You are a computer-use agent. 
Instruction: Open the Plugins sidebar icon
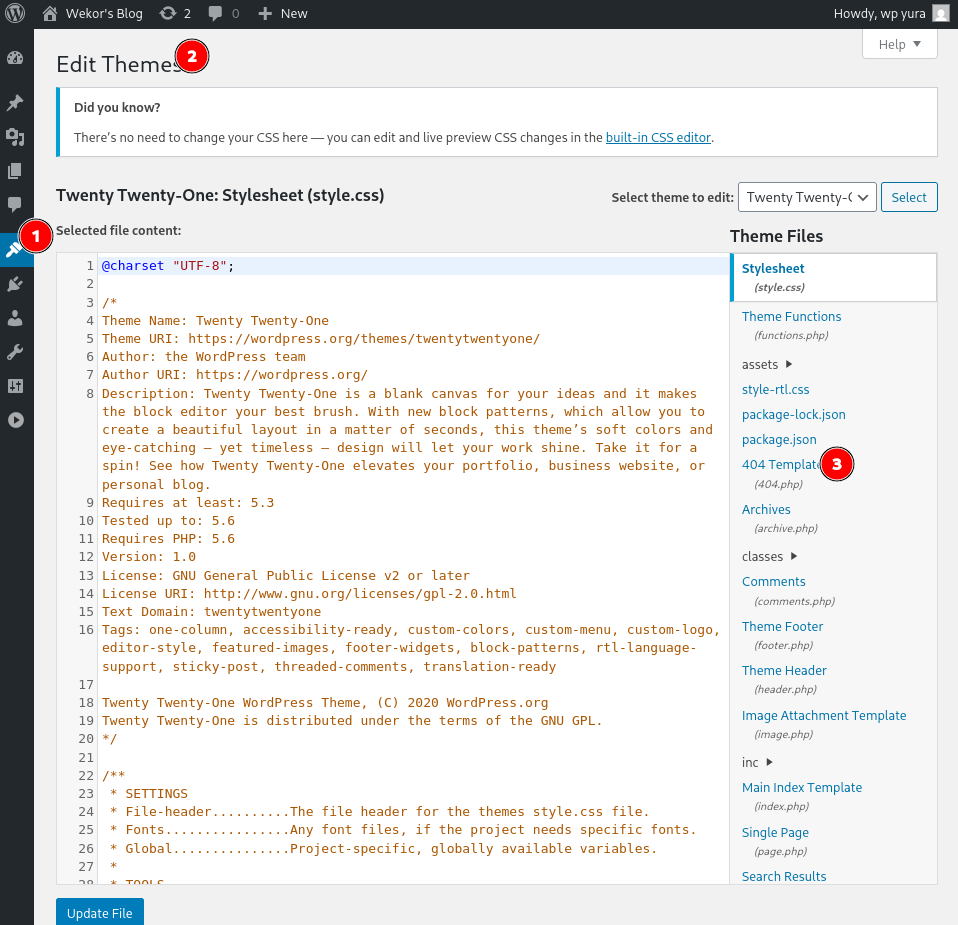coord(15,283)
